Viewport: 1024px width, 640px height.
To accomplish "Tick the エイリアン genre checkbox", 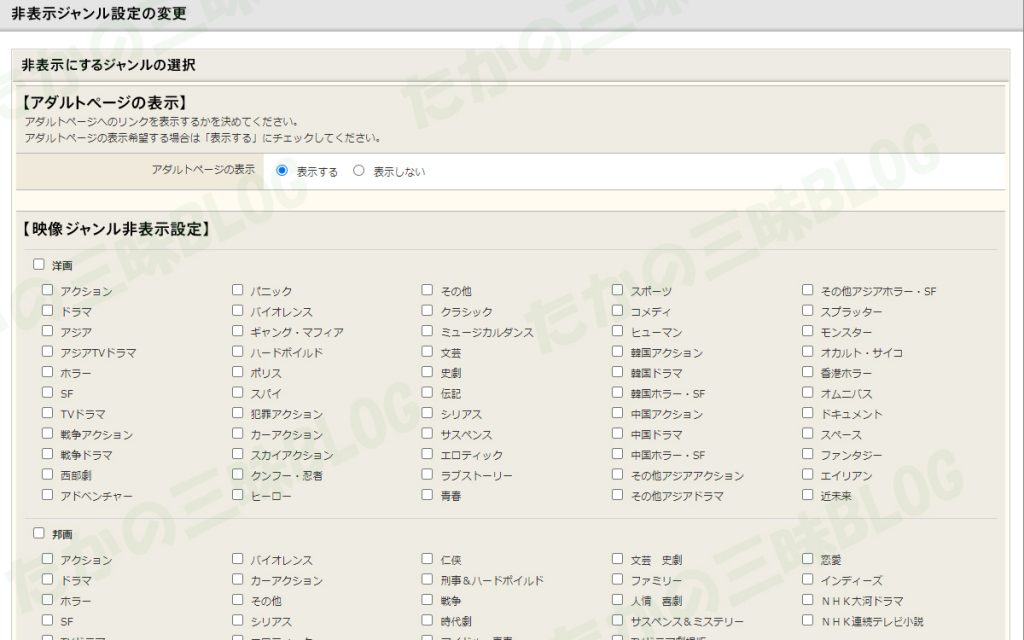I will 807,474.
